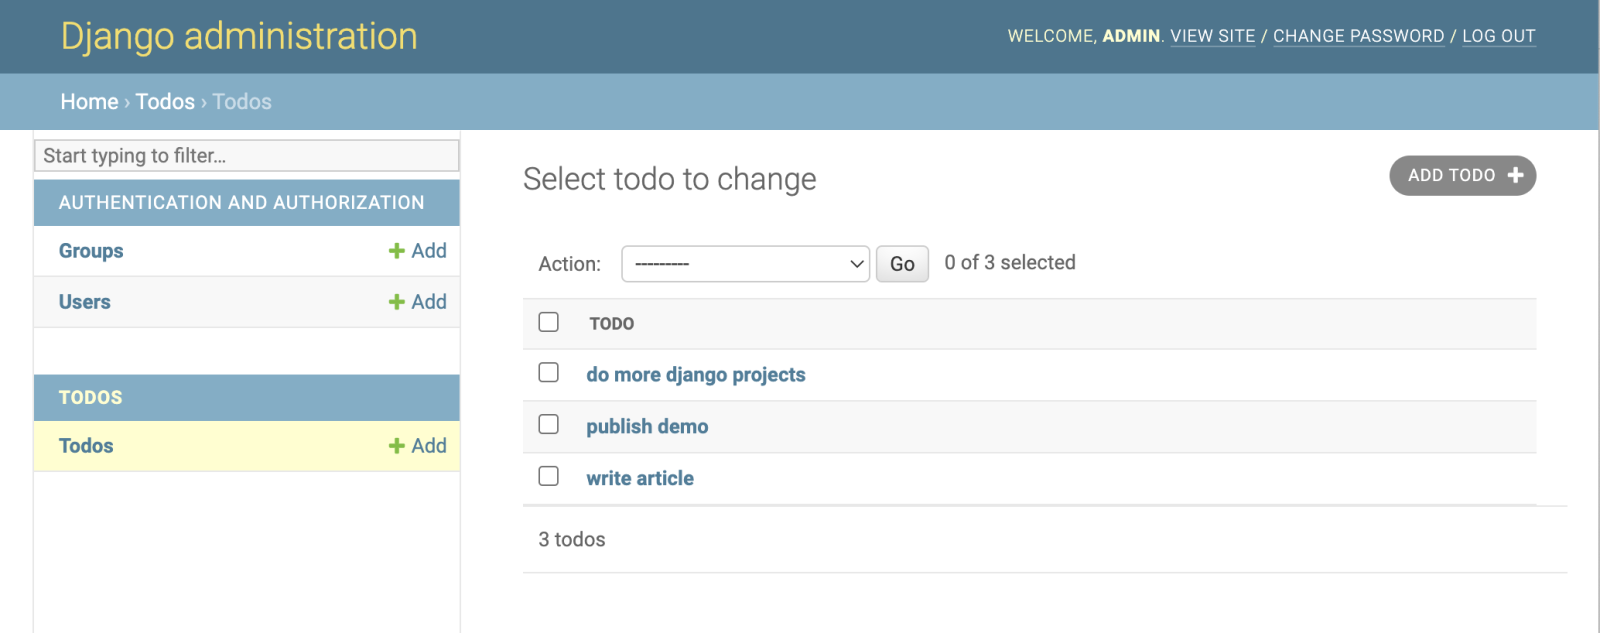Viewport: 1600px width, 633px height.
Task: Open the Action dropdown menu
Action: click(x=745, y=264)
